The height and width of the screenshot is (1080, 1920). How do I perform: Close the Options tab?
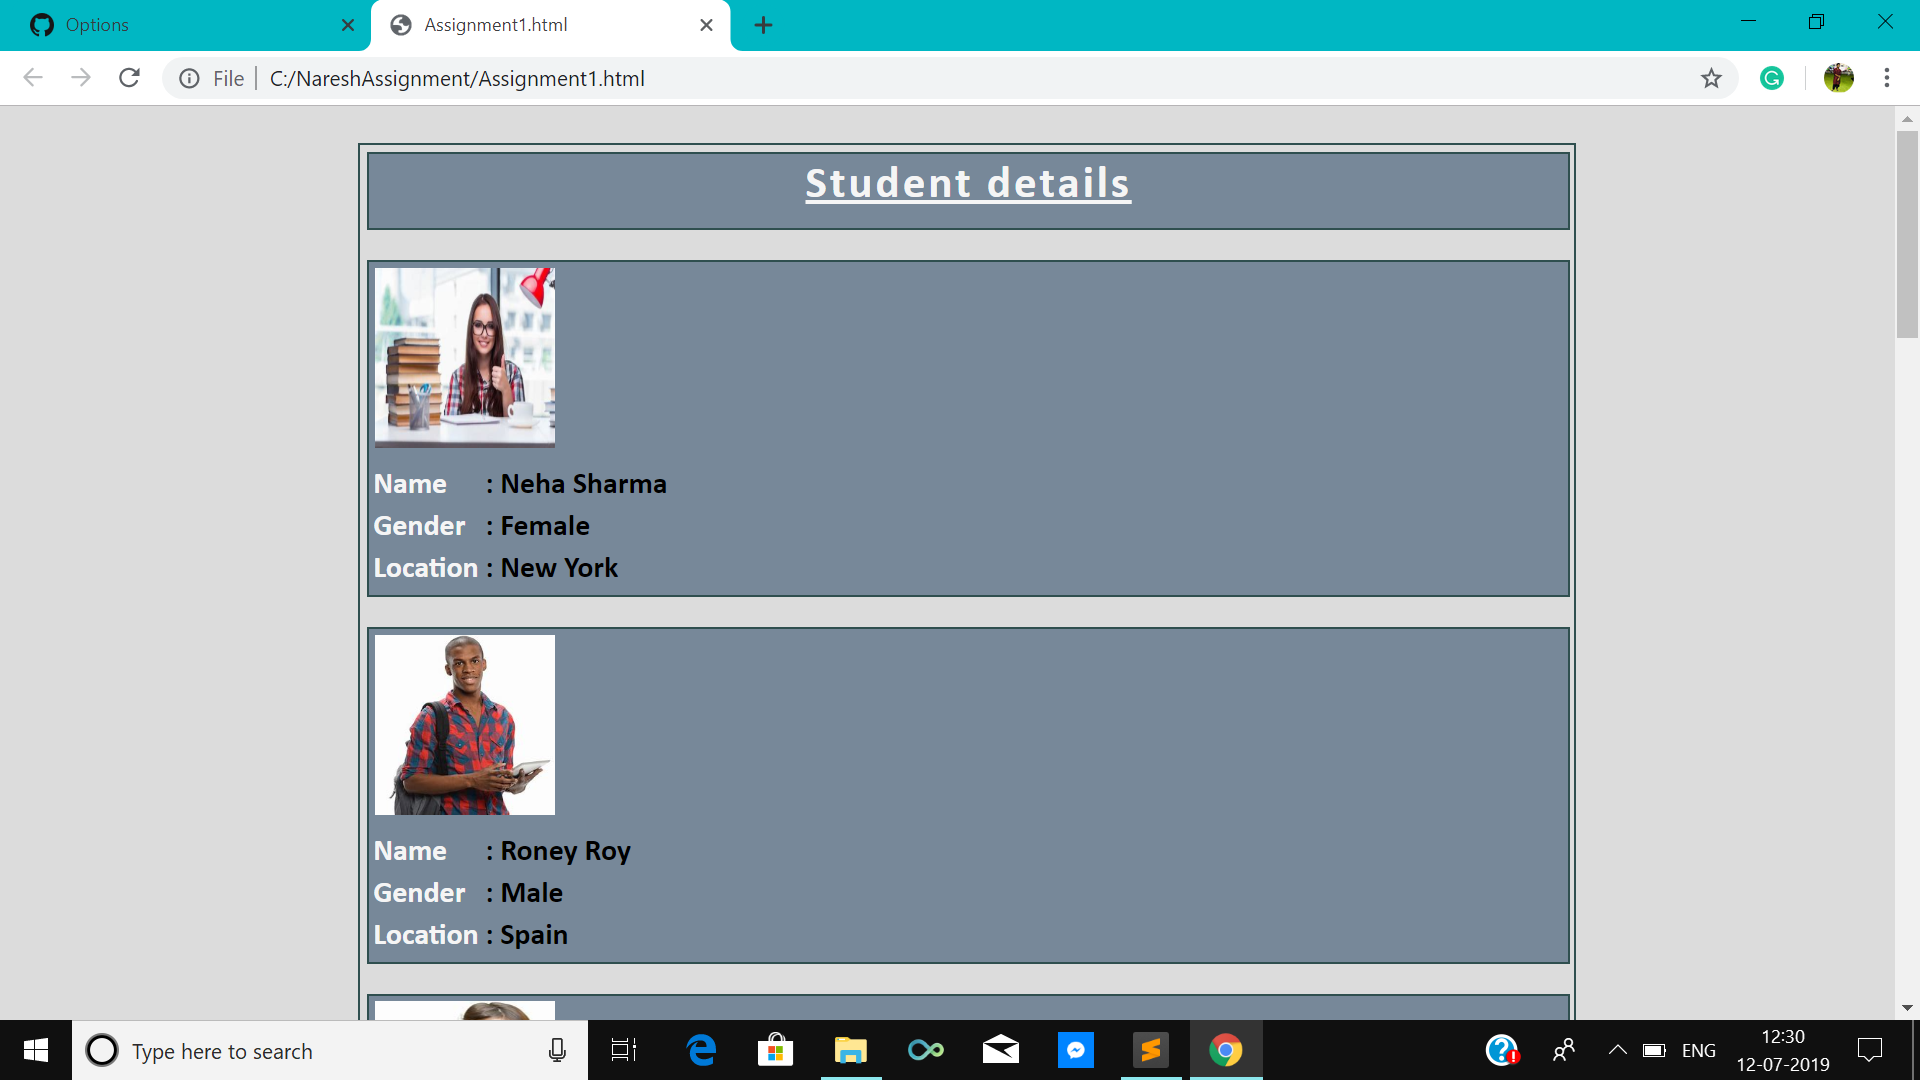pyautogui.click(x=347, y=25)
